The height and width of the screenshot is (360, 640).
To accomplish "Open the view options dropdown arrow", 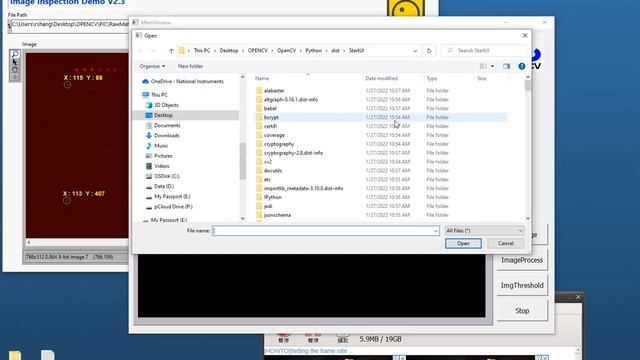I will 492,66.
